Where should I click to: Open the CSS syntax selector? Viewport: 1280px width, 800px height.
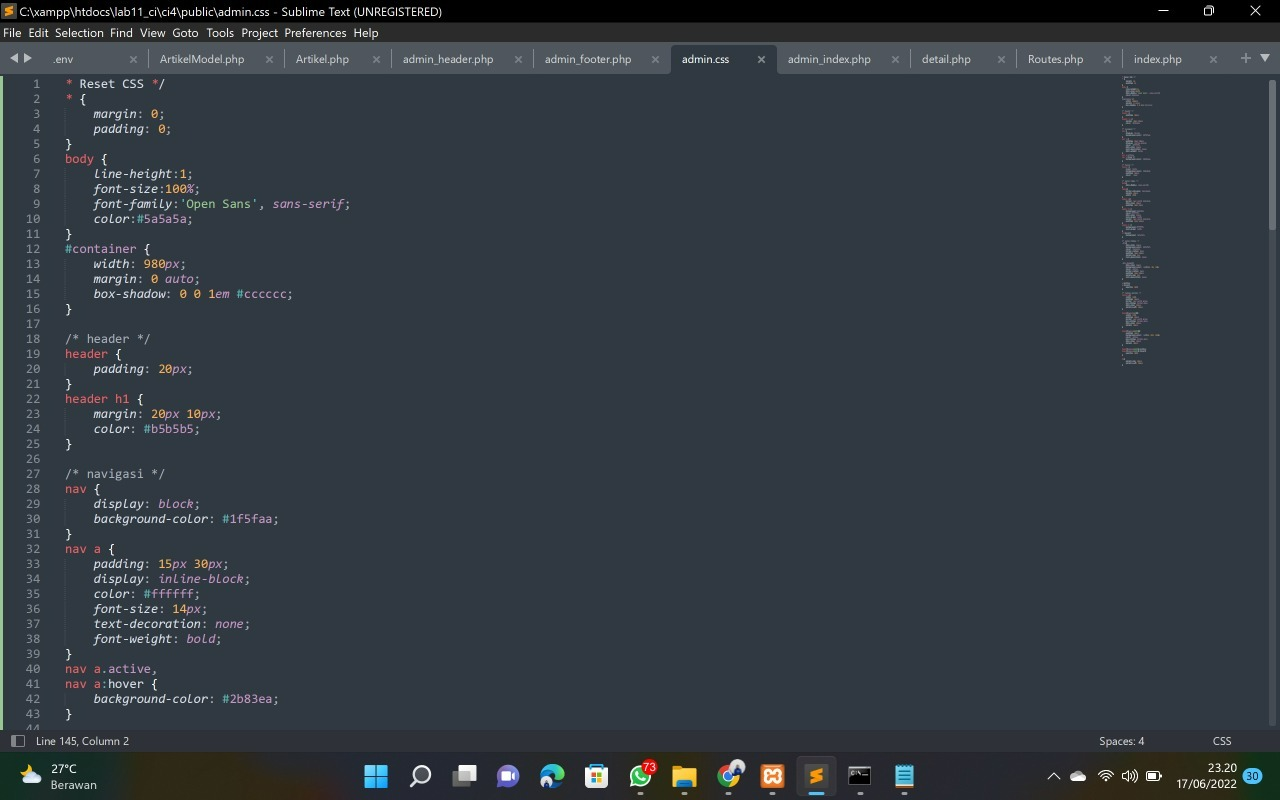pyautogui.click(x=1222, y=741)
